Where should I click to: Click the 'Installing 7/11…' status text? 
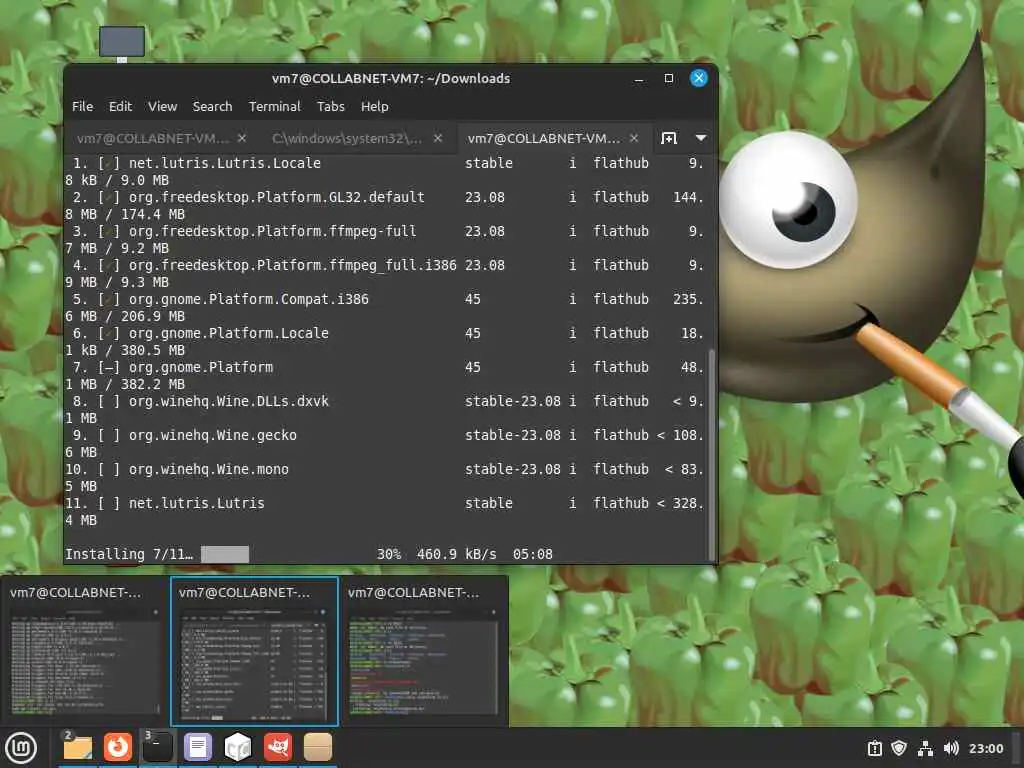pyautogui.click(x=129, y=554)
